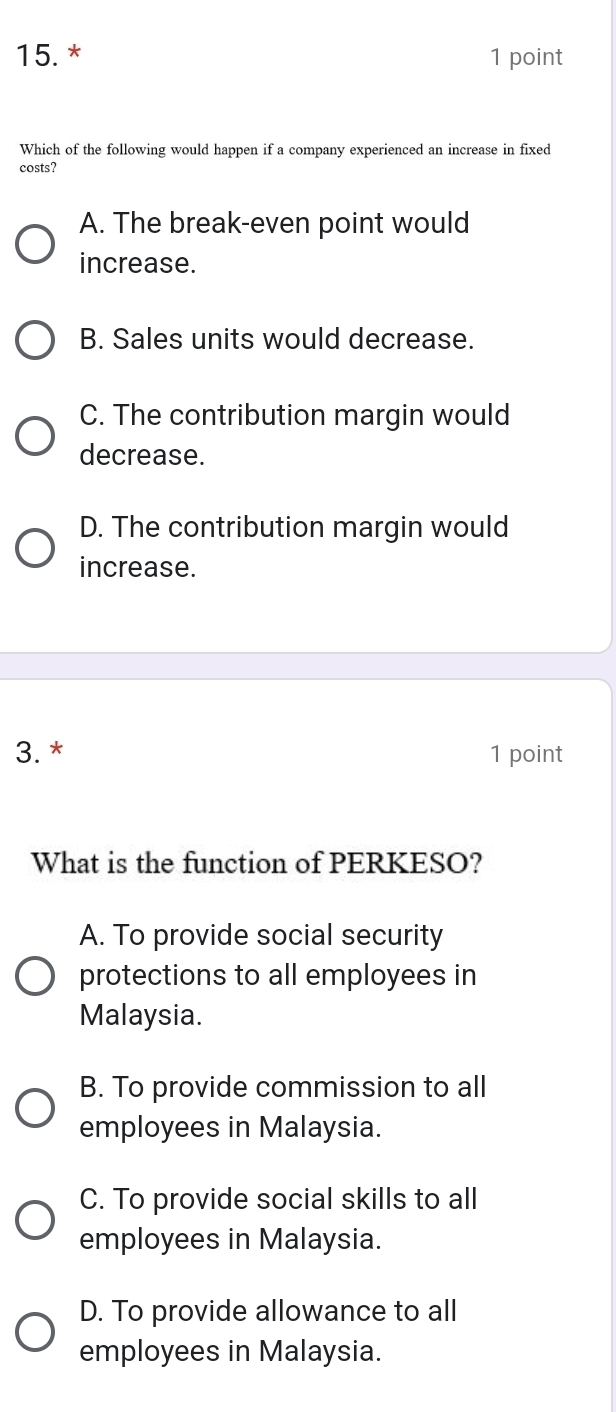Click the 'What is the function of PERKESO?' heading
The width and height of the screenshot is (616, 1412).
258,862
